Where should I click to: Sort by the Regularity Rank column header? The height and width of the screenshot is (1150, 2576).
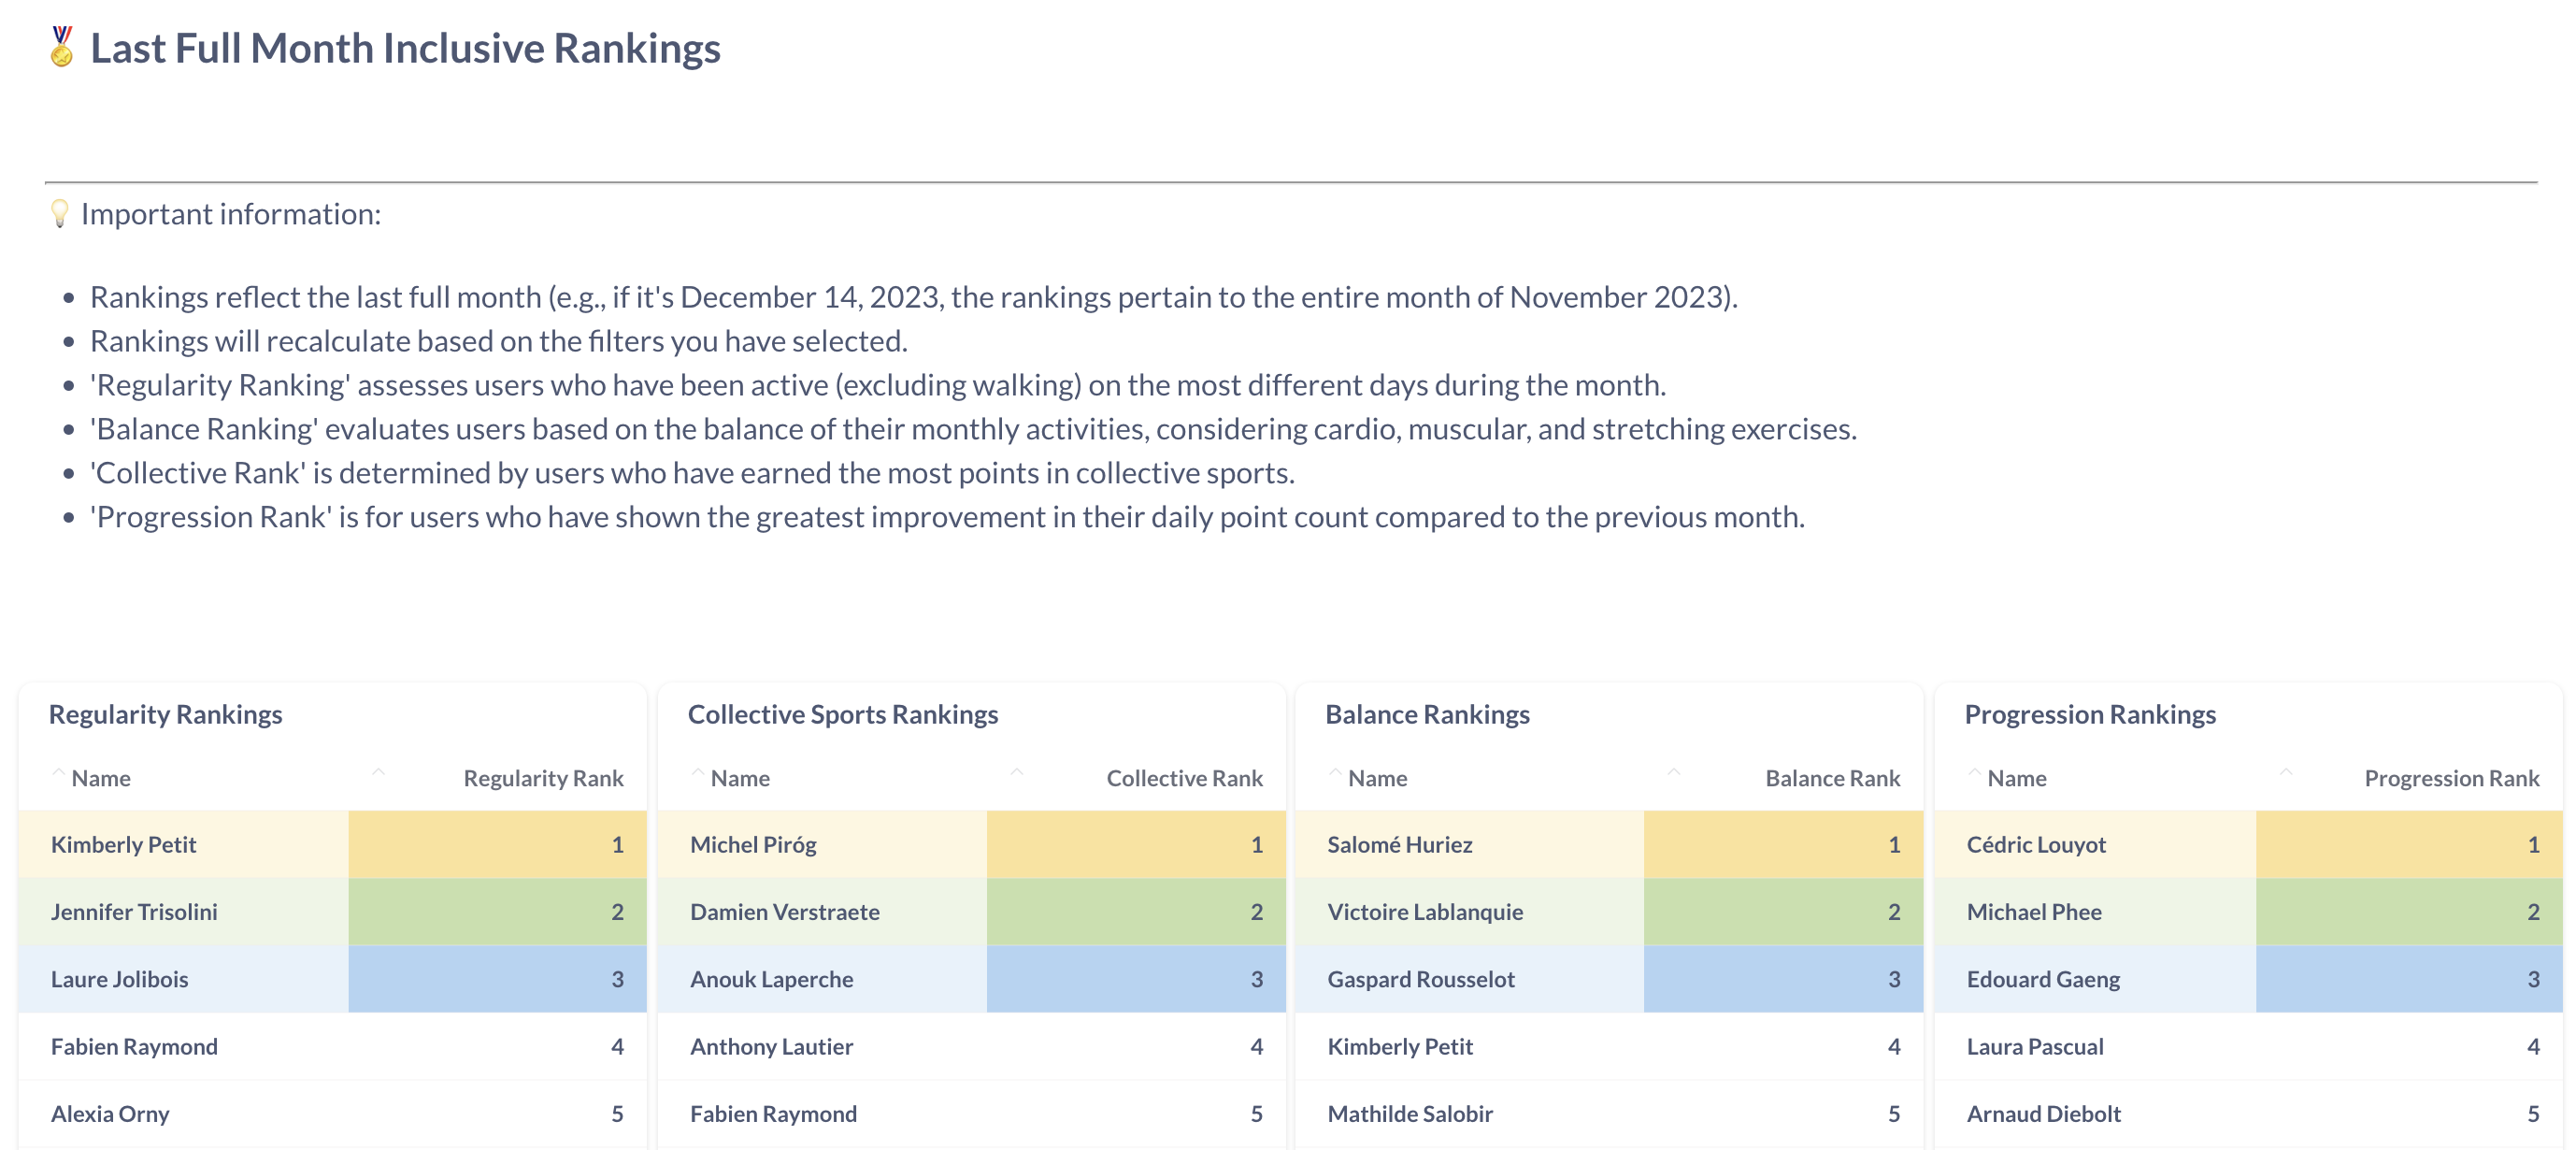543,778
